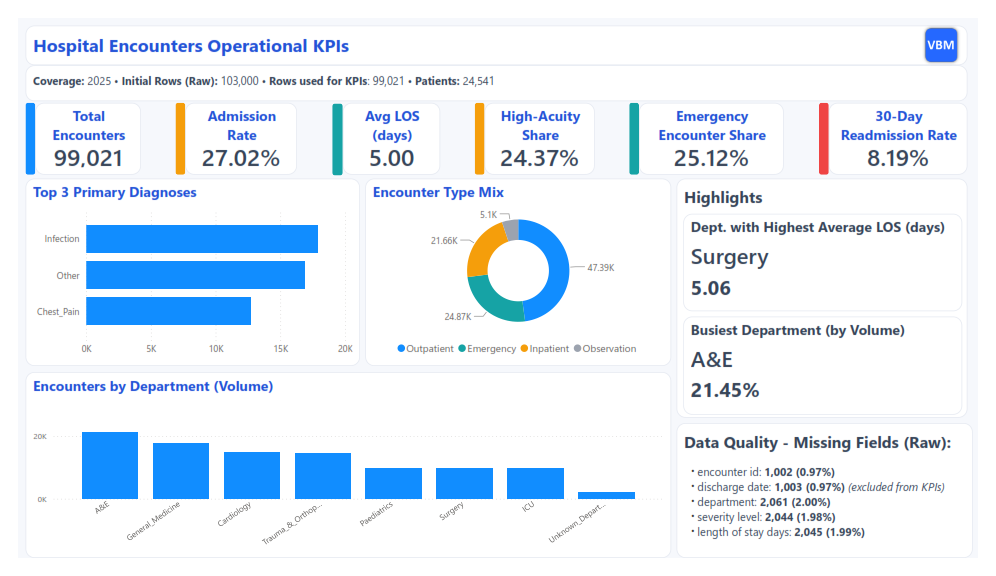Click the gray Observation donut segment
Screen dimensions: 996x576
pyautogui.click(x=512, y=229)
